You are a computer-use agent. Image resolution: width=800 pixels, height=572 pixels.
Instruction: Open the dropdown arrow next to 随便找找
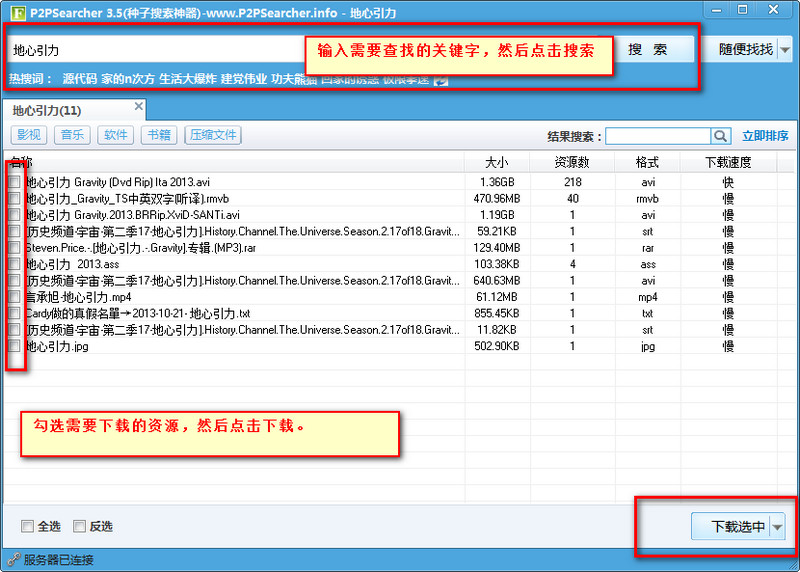(786, 50)
